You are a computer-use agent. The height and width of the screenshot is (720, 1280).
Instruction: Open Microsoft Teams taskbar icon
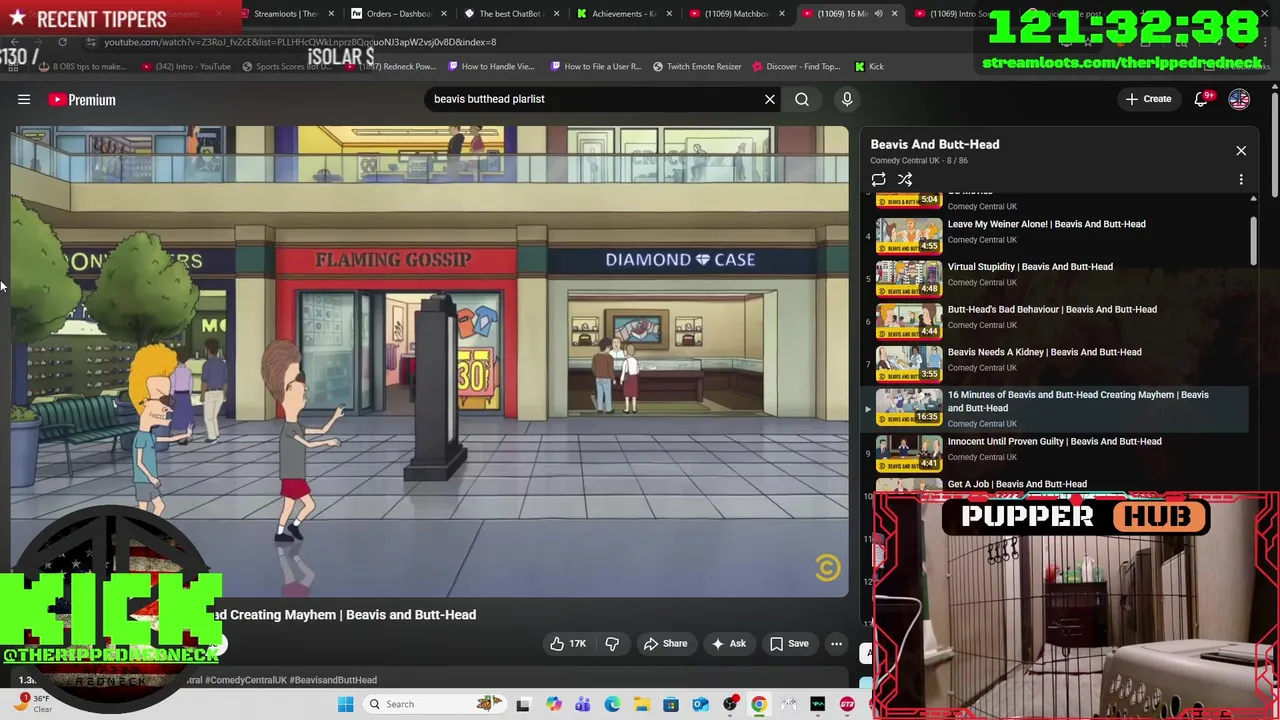tap(583, 704)
